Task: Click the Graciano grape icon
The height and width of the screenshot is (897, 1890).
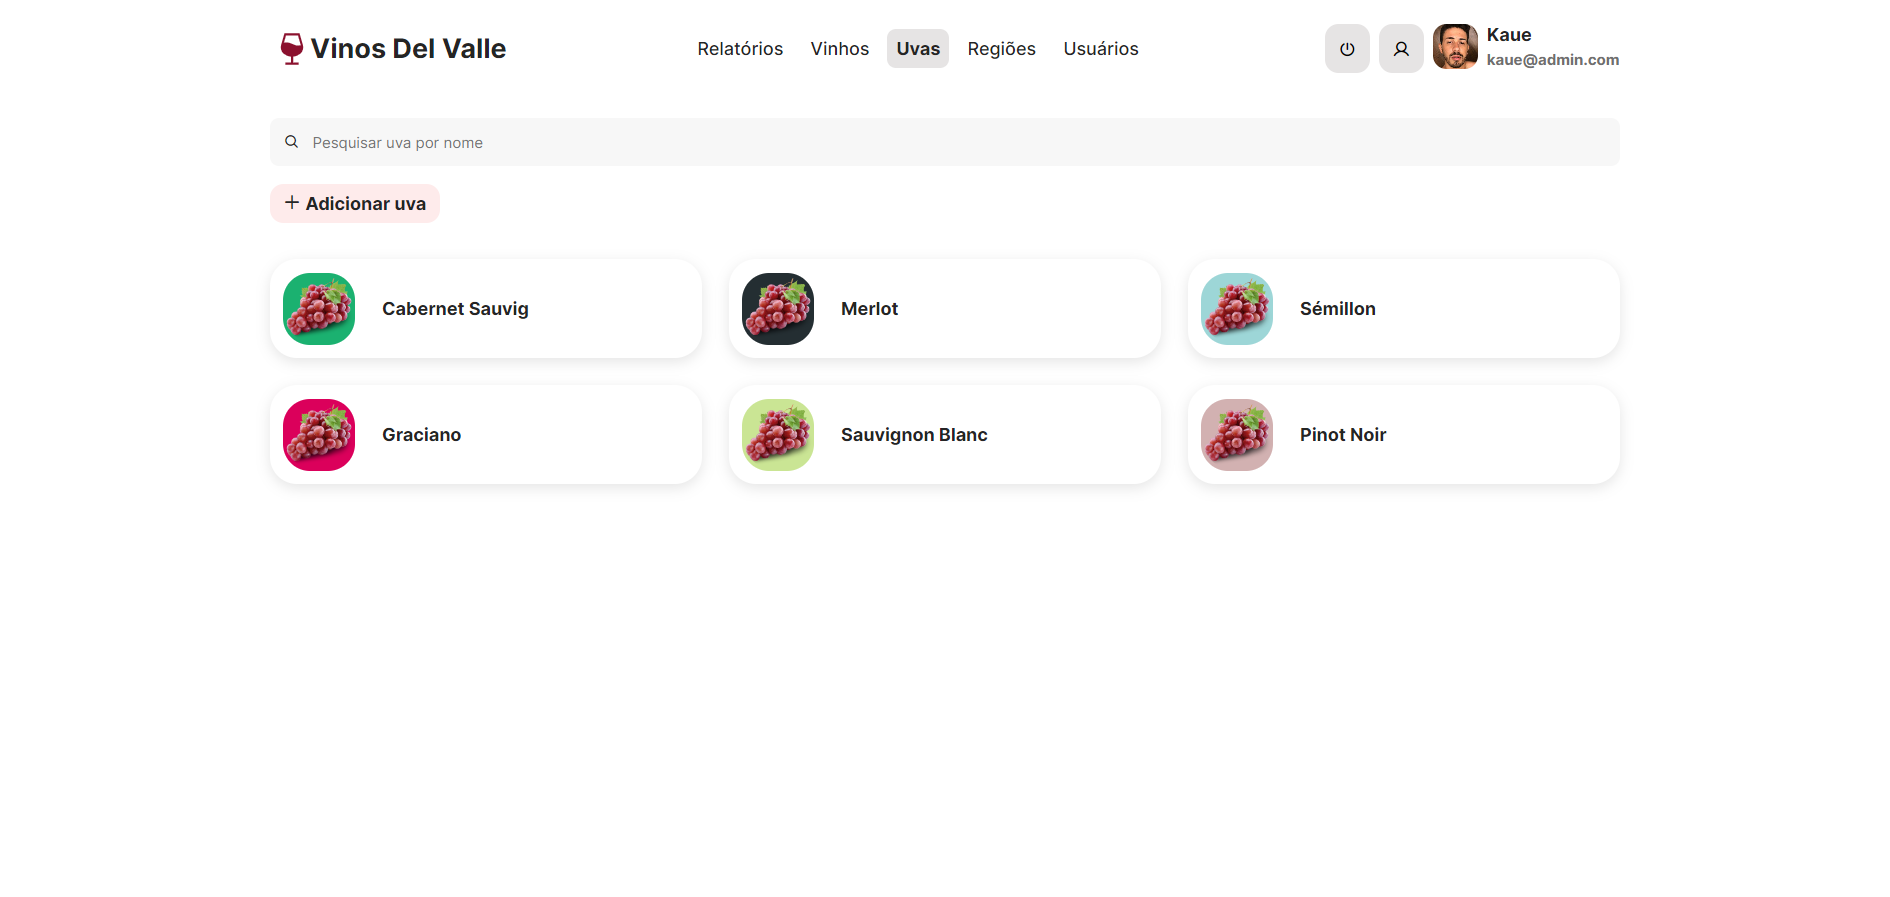Action: [319, 435]
